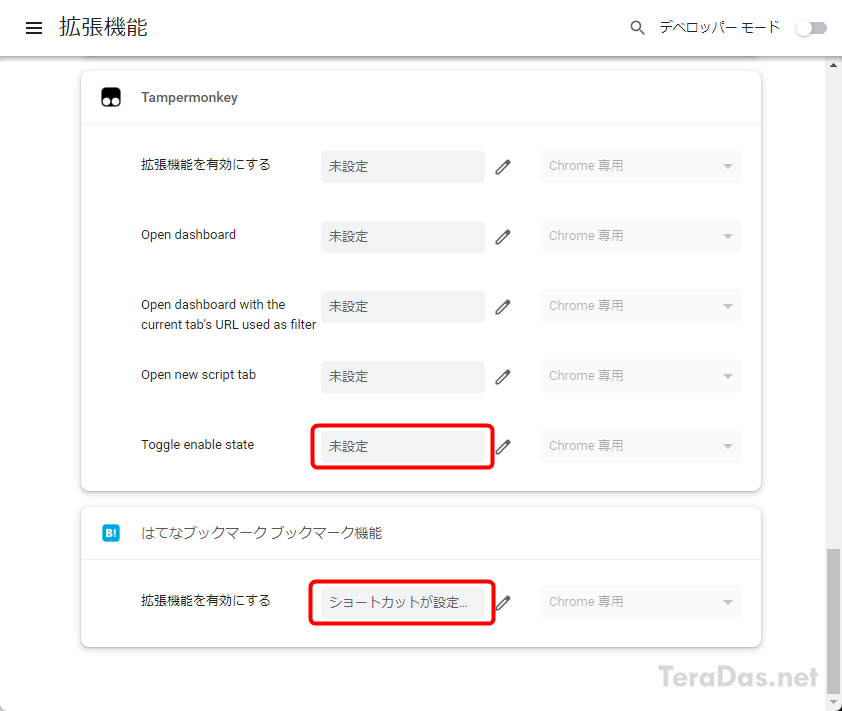This screenshot has width=842, height=711.
Task: Click the Toggle enable state label
Action: 198,445
